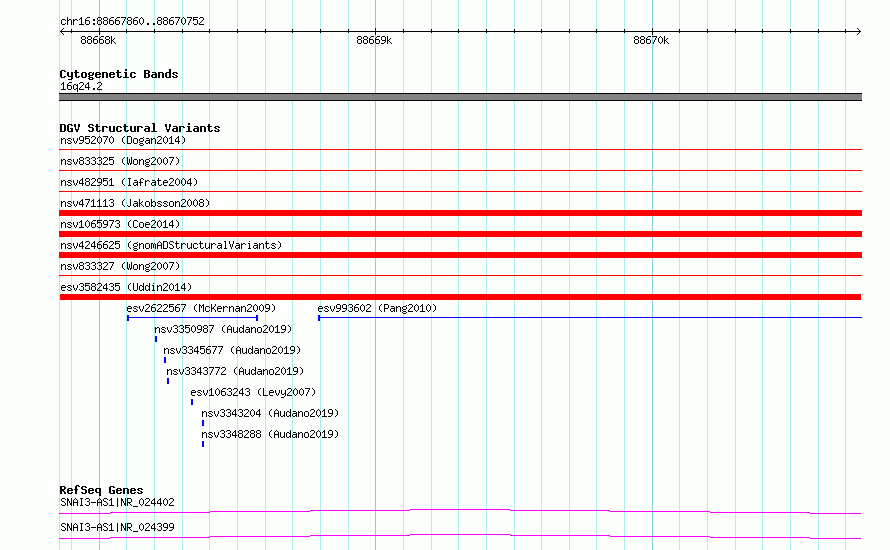Select the blue line under esv993602
The width and height of the screenshot is (890, 550).
[x=590, y=318]
